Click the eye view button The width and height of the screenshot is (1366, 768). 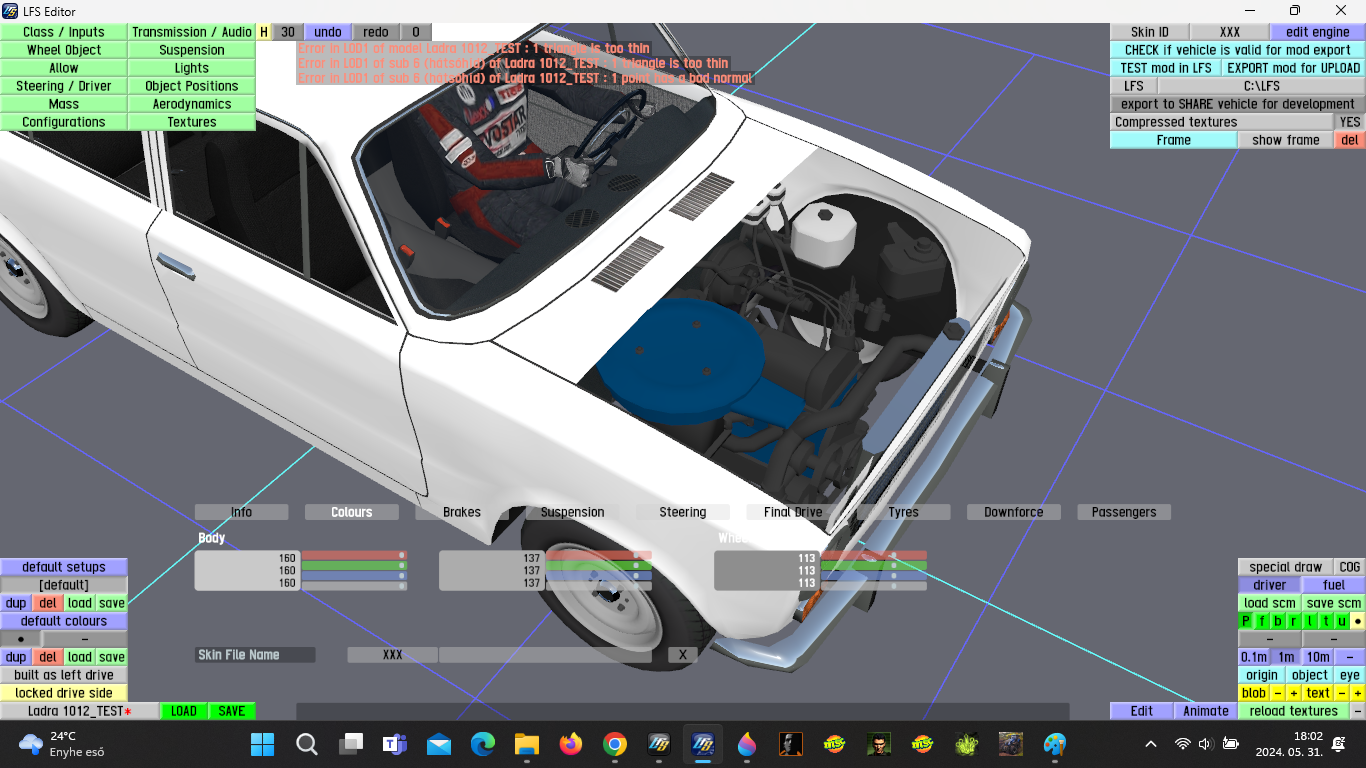pos(1350,675)
